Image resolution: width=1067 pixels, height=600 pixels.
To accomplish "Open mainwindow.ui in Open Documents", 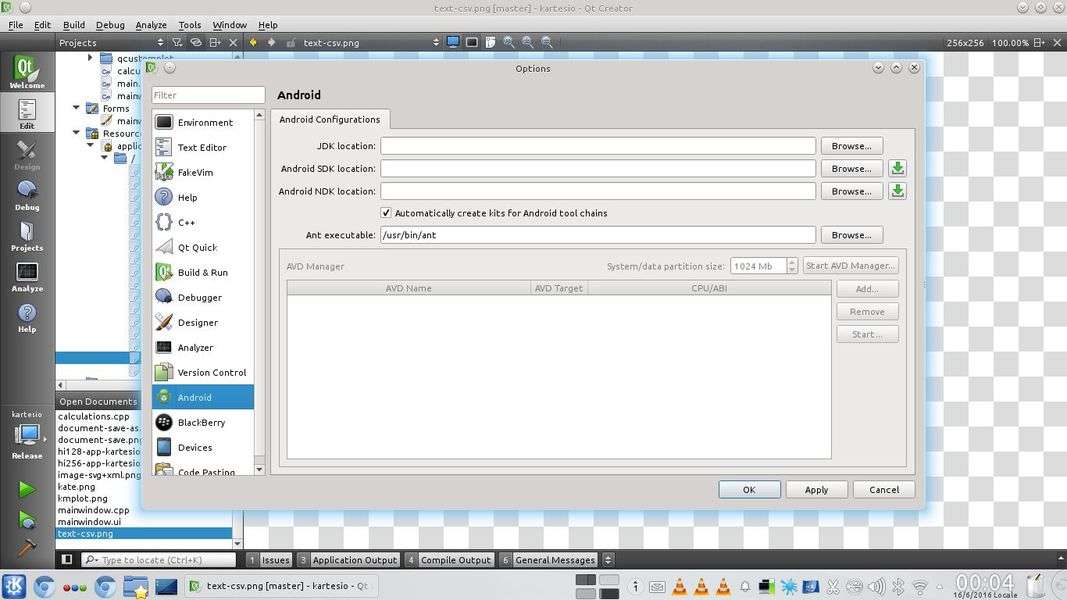I will (89, 522).
